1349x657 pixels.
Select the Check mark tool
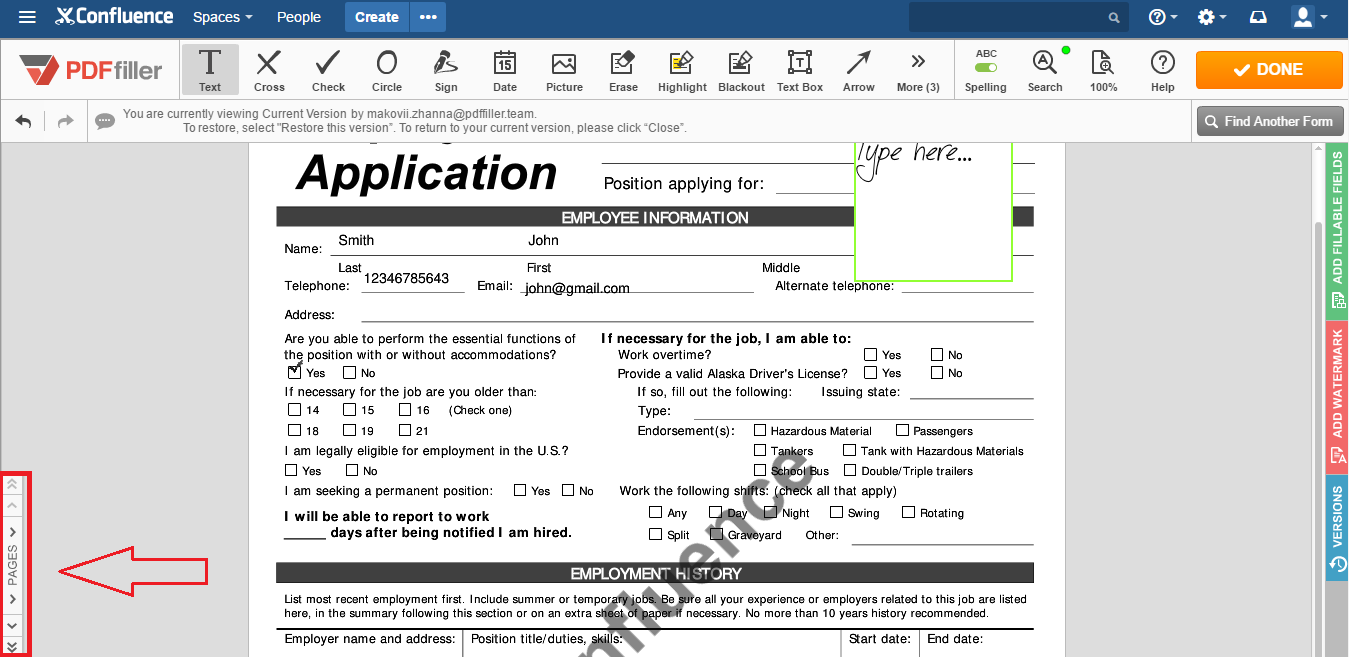[x=328, y=69]
